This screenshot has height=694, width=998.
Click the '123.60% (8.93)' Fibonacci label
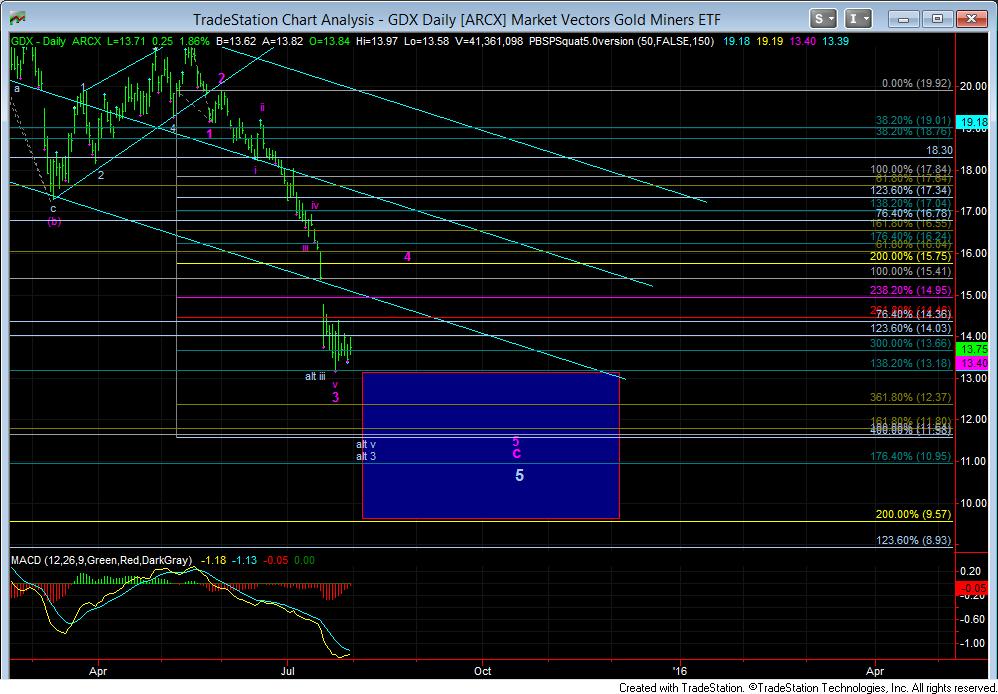[914, 540]
